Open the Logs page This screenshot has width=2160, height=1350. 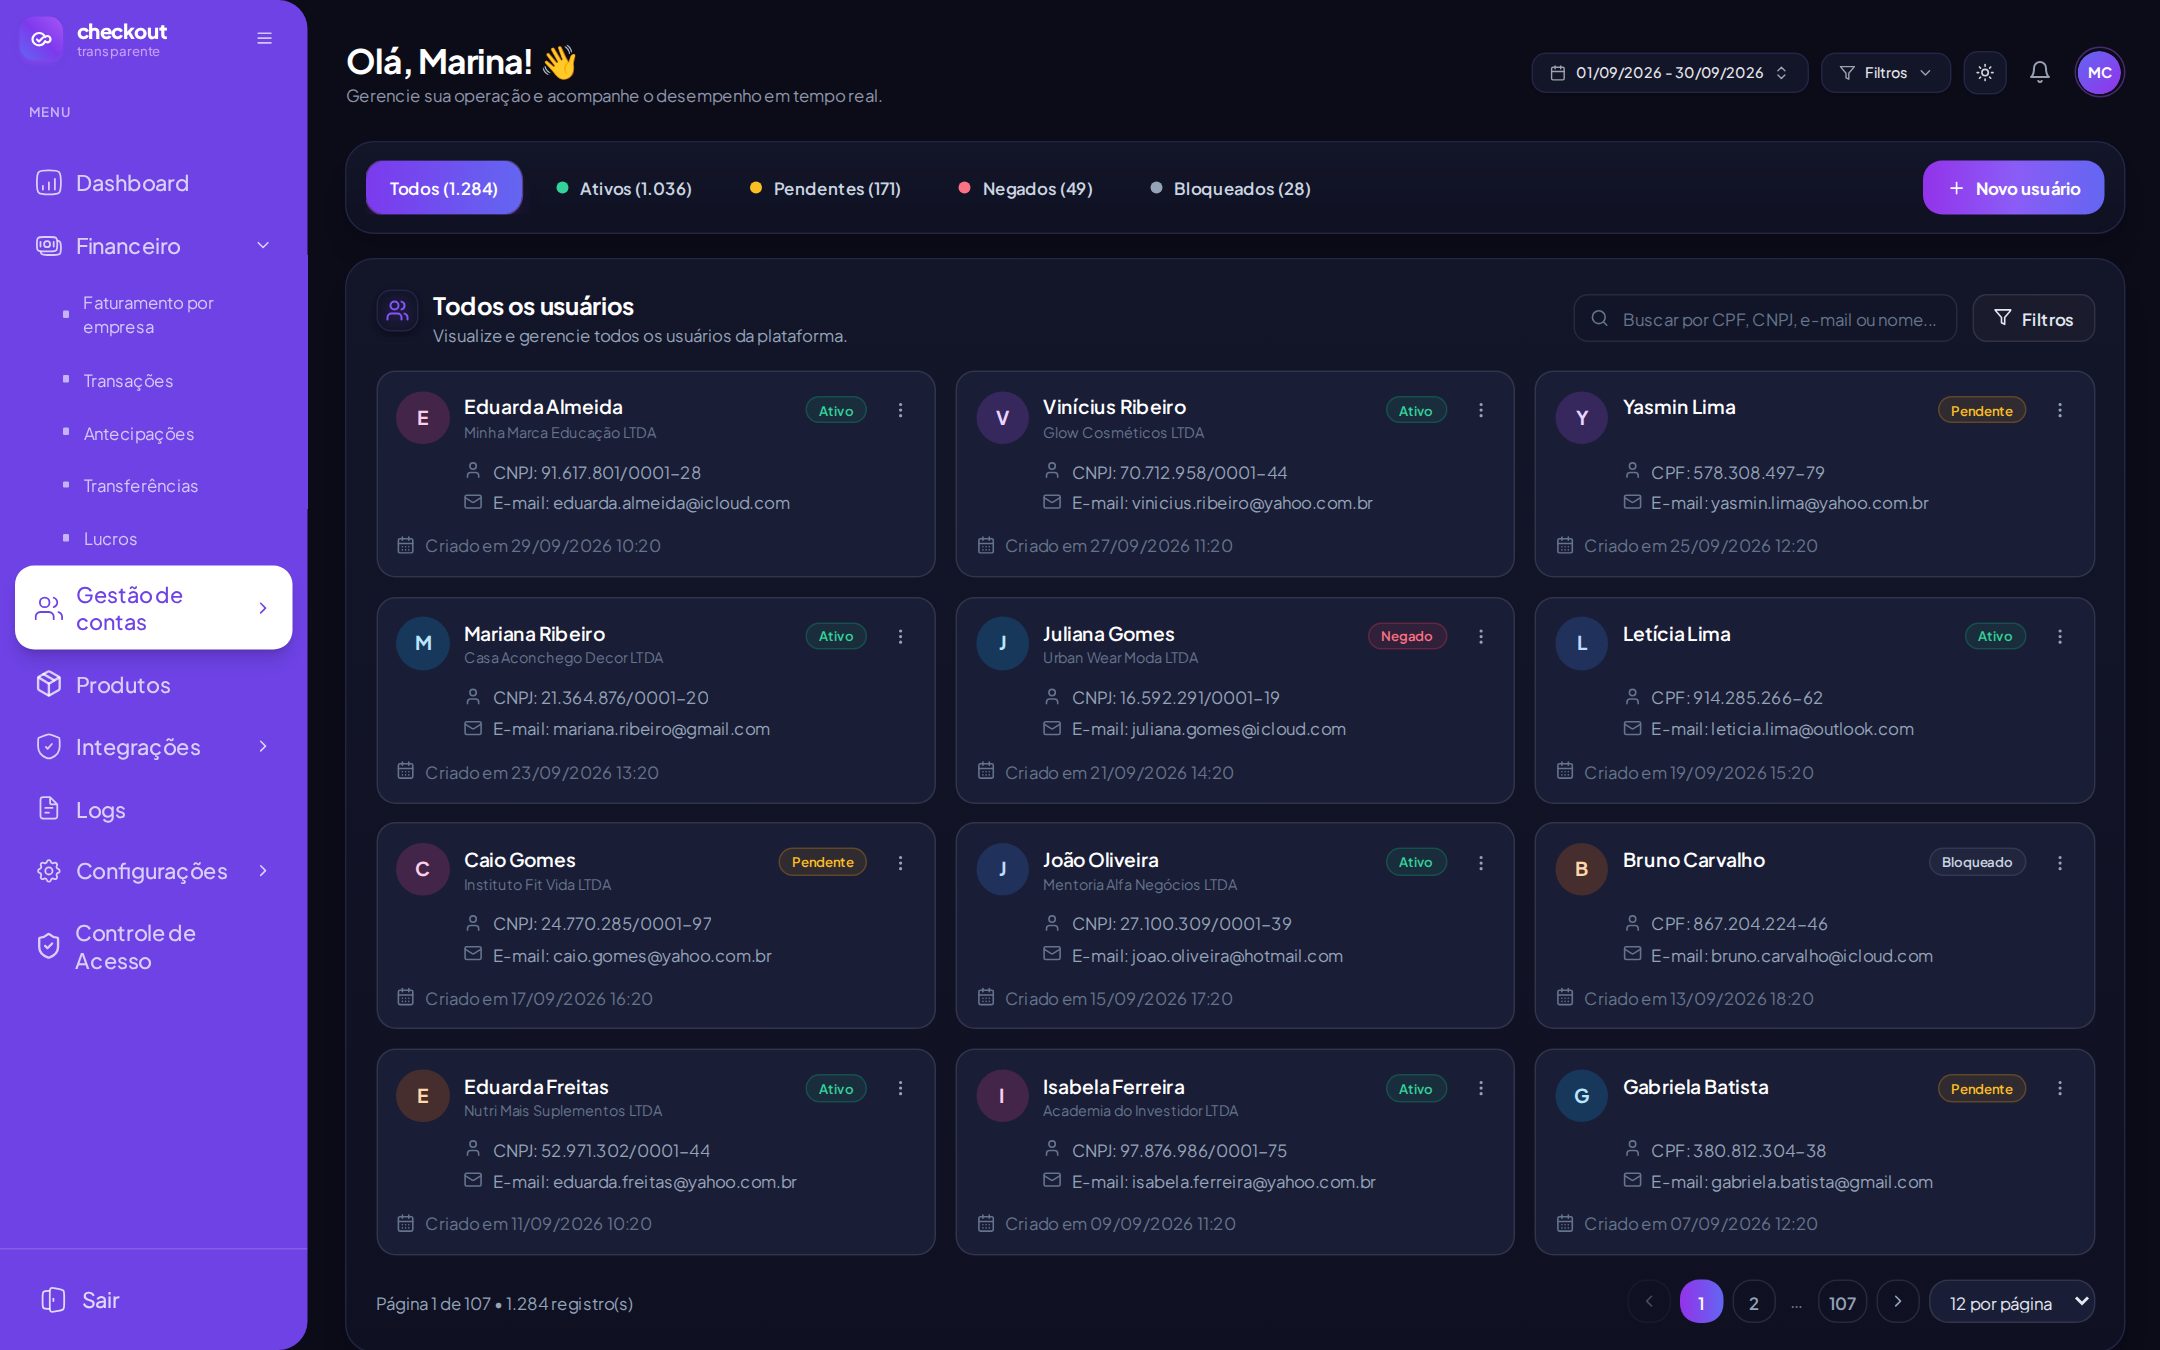(x=153, y=810)
